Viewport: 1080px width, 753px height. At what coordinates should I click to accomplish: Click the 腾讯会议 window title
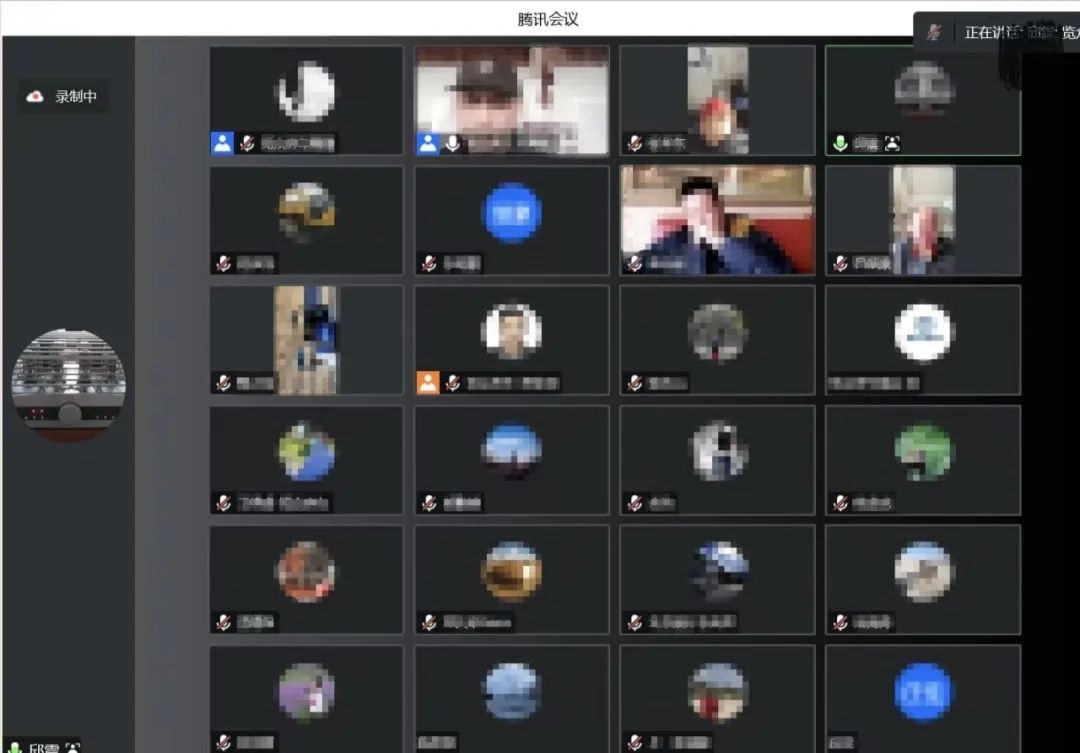coord(548,18)
